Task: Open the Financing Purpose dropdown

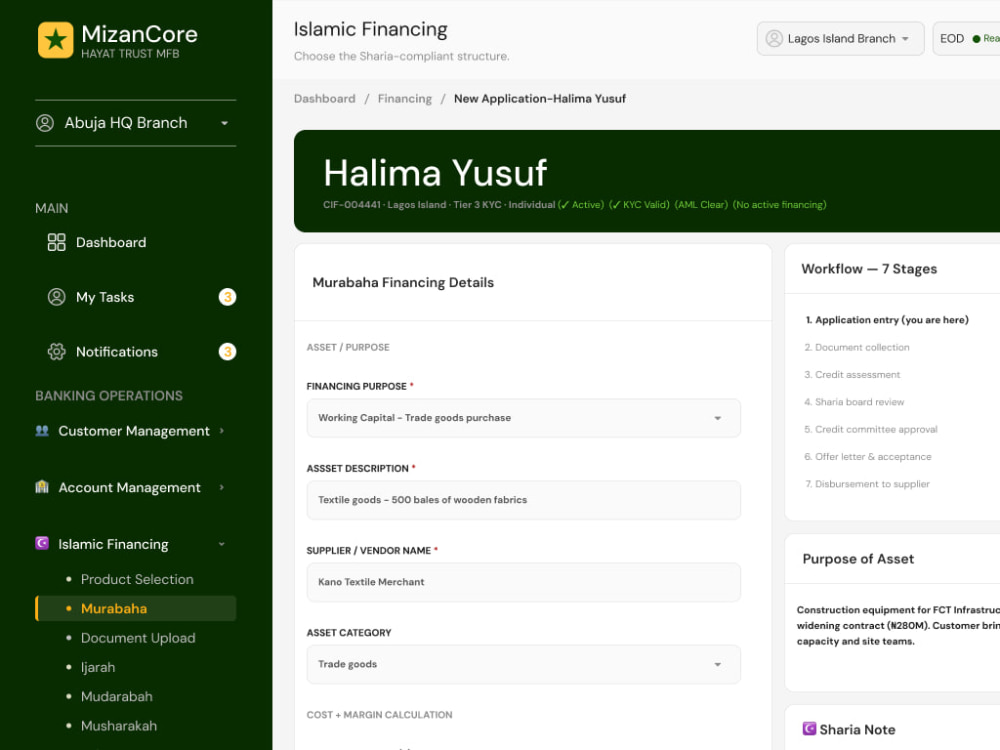Action: click(524, 418)
